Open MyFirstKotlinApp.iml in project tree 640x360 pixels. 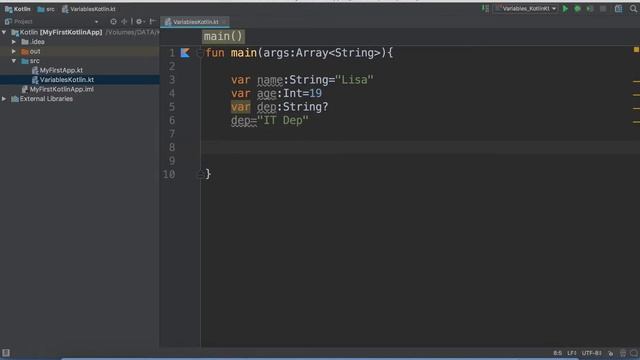click(58, 89)
